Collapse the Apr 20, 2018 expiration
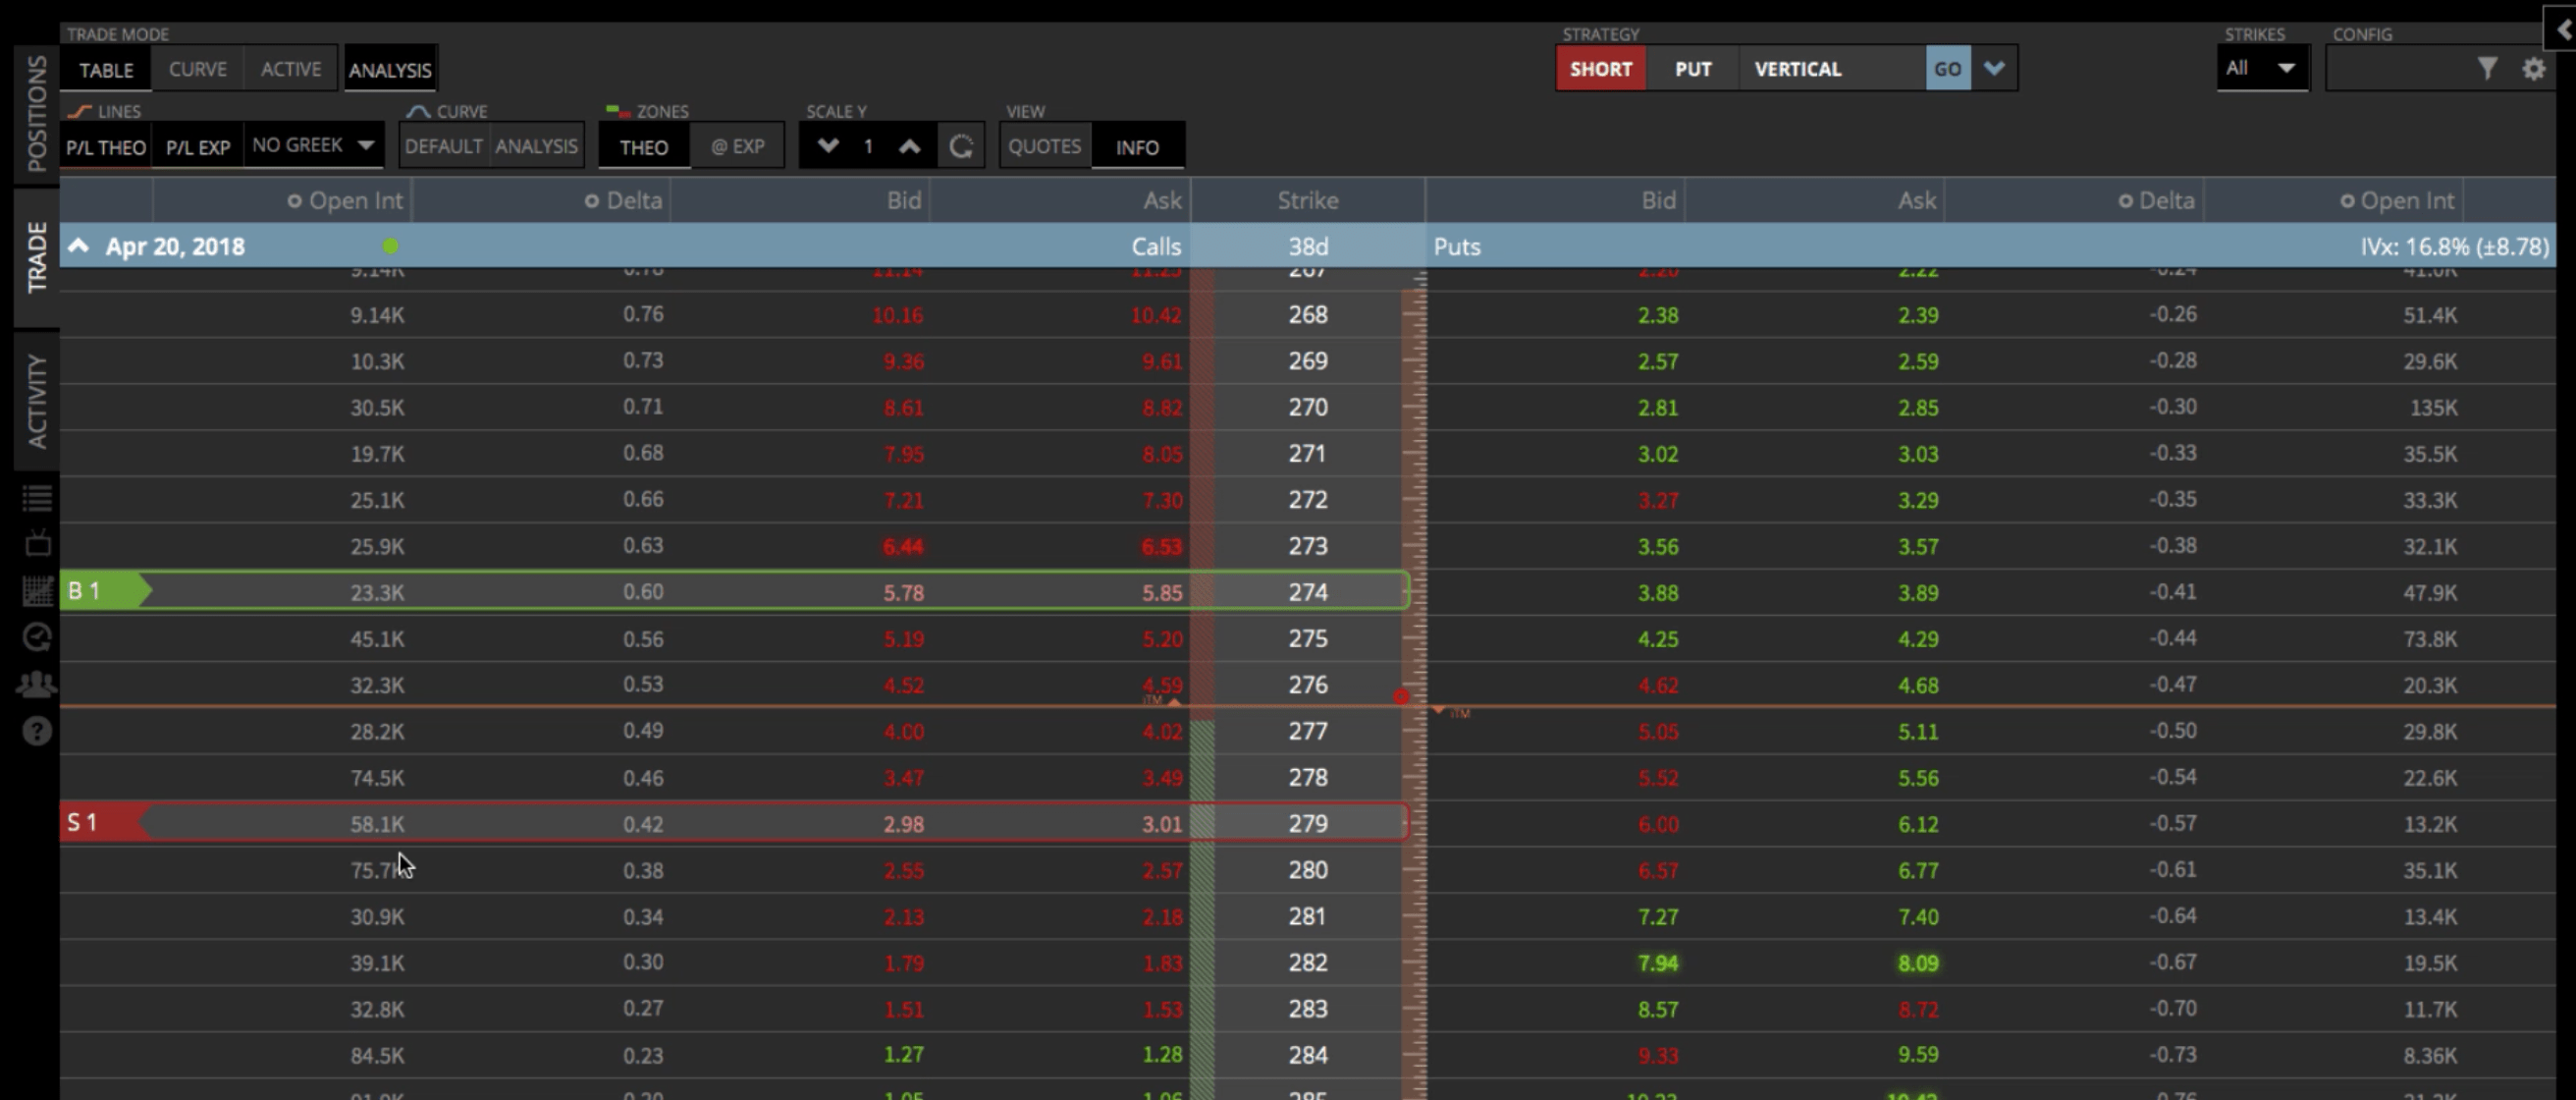The image size is (2576, 1100). (79, 246)
